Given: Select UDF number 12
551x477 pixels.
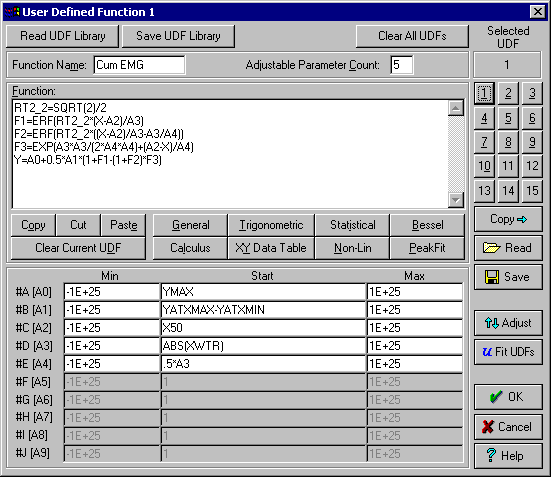Looking at the screenshot, I should coord(532,166).
